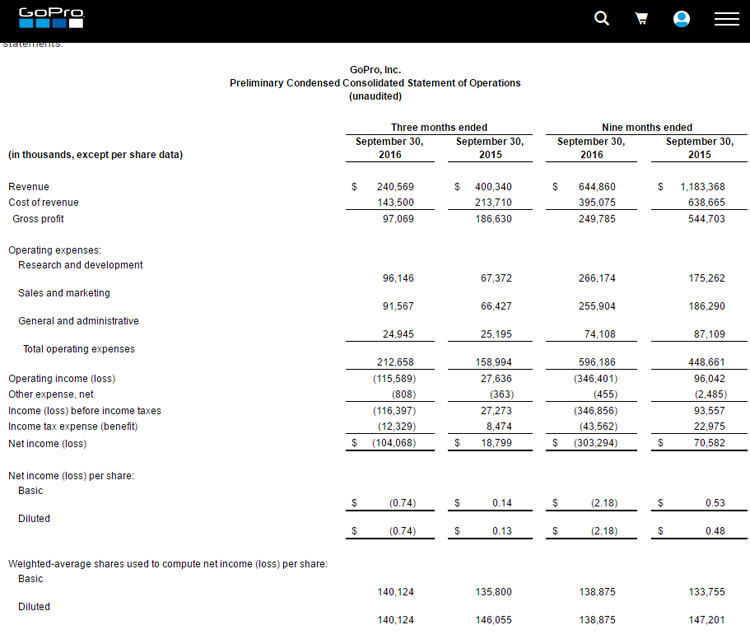Select gross profit value 97,069

[x=398, y=219]
